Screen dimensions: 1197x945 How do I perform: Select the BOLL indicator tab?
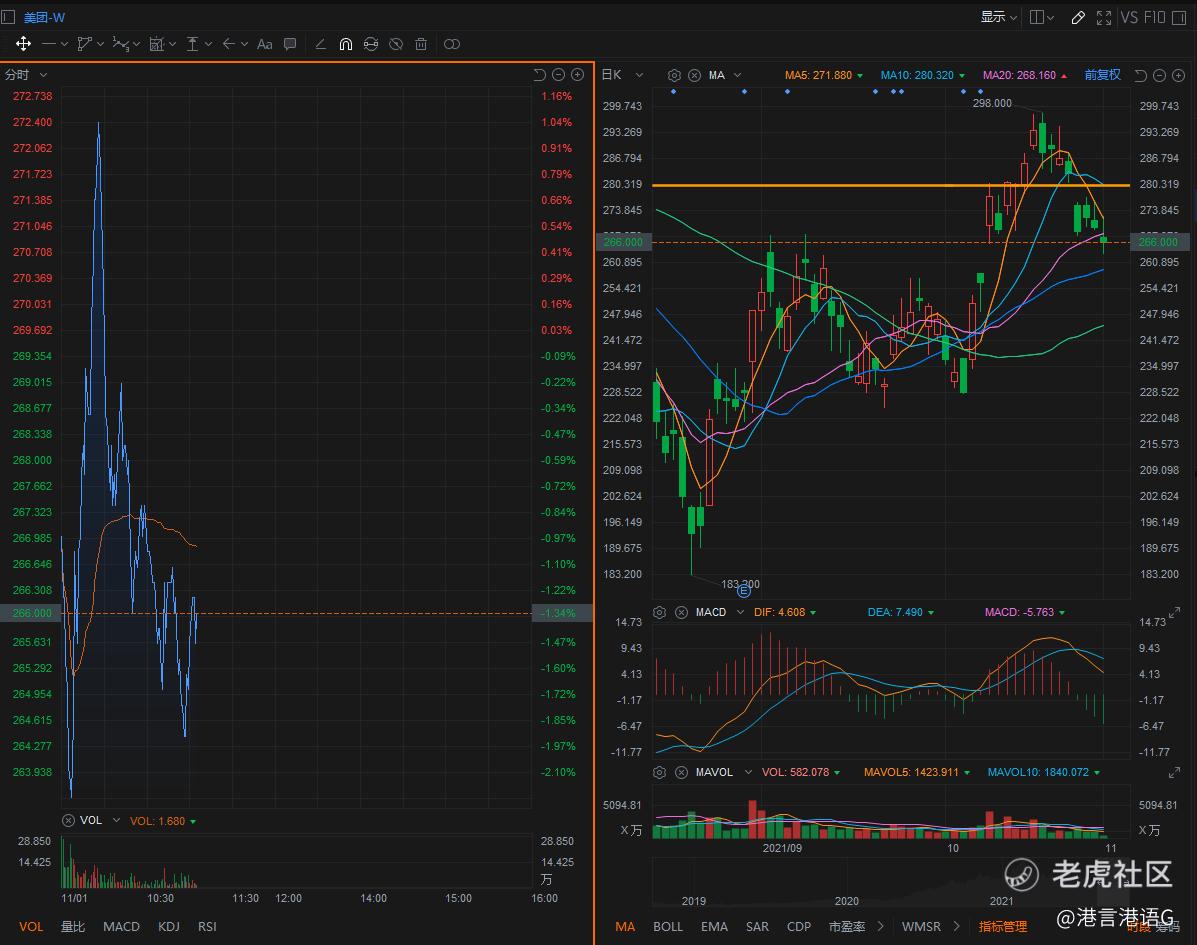click(x=668, y=926)
